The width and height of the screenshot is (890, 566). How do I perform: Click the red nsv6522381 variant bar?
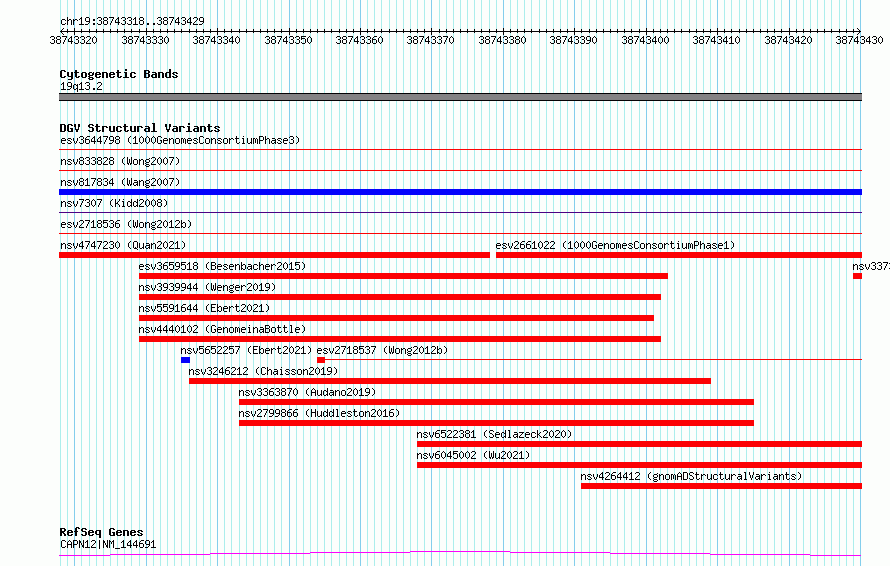tap(639, 444)
